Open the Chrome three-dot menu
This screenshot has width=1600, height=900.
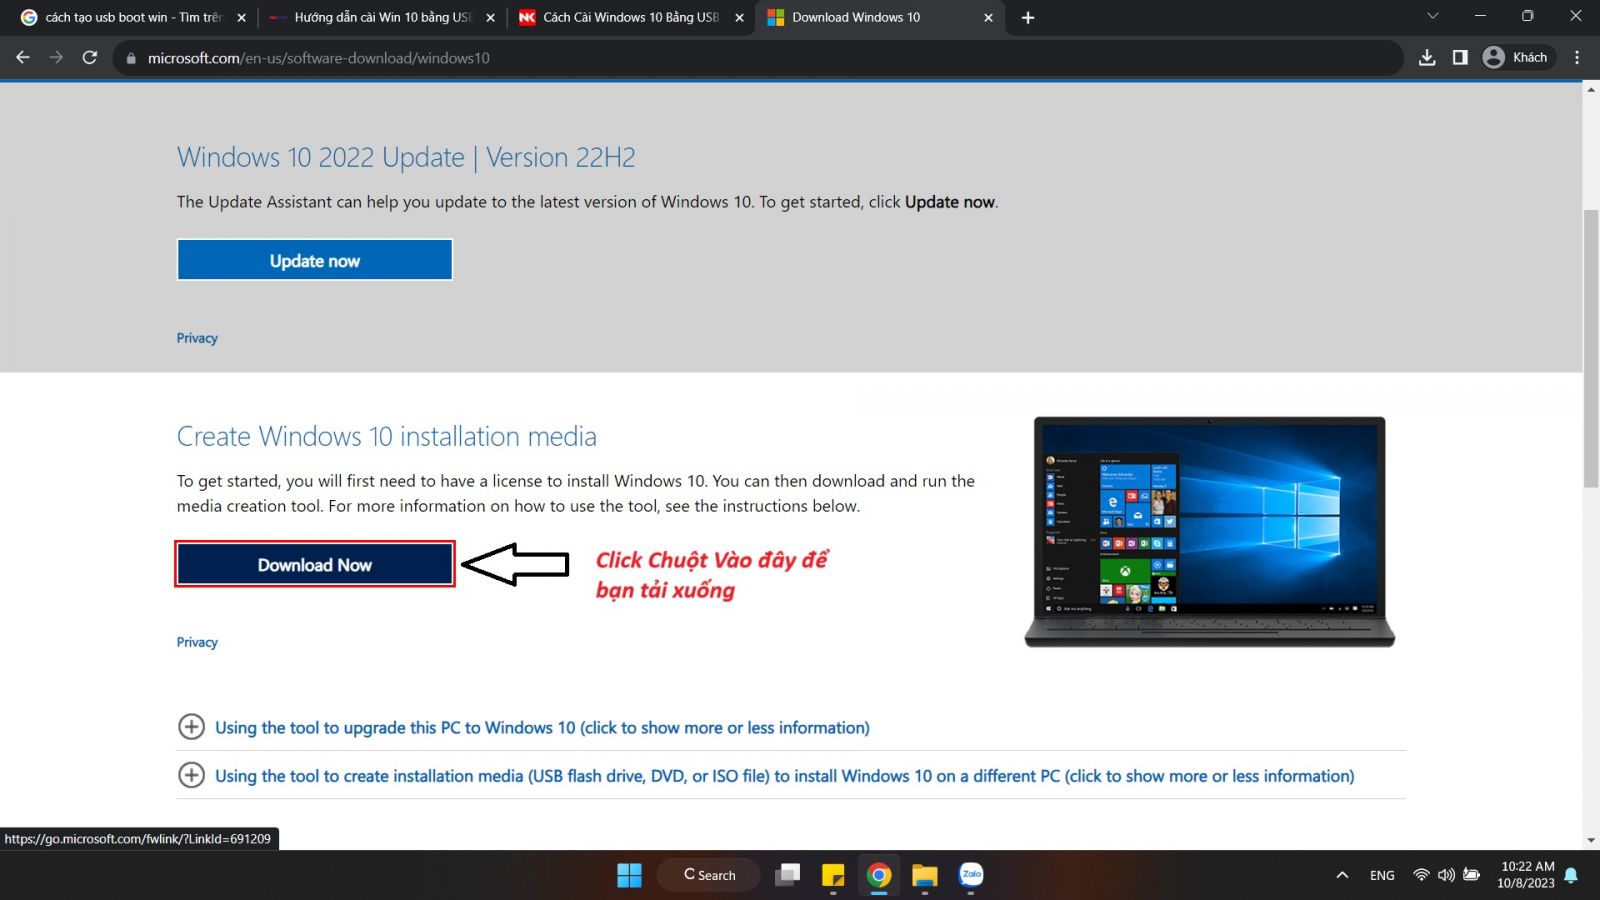click(1577, 57)
